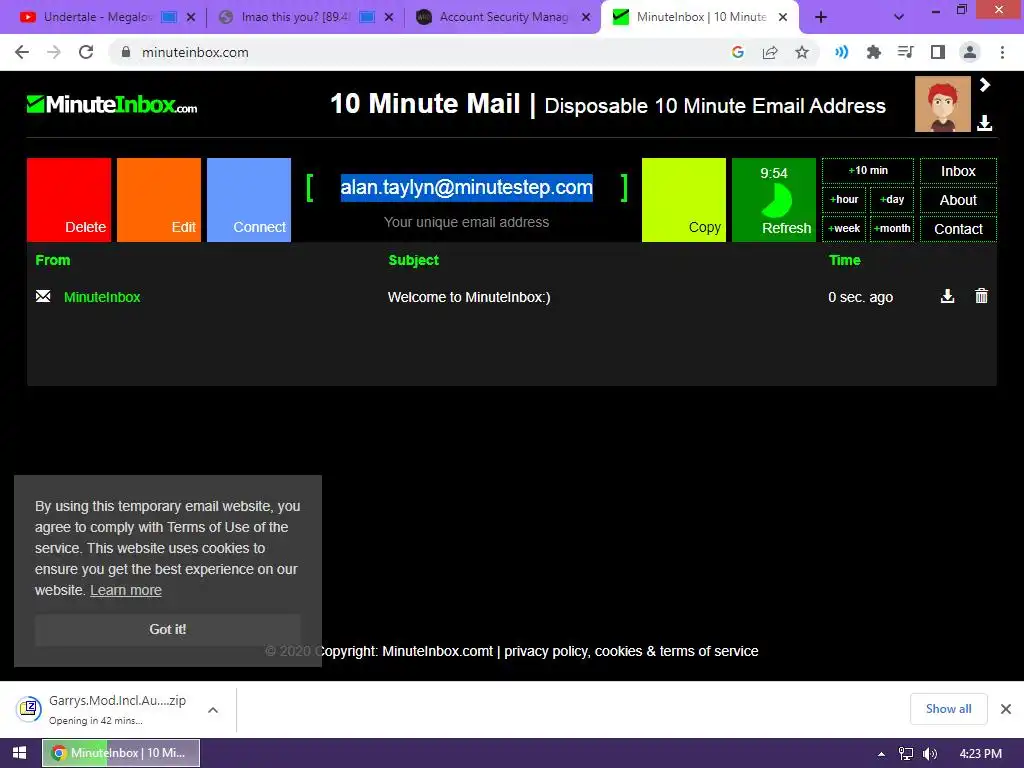Screen dimensions: 1024x768
Task: Click the Learn more cookie link
Action: click(125, 590)
